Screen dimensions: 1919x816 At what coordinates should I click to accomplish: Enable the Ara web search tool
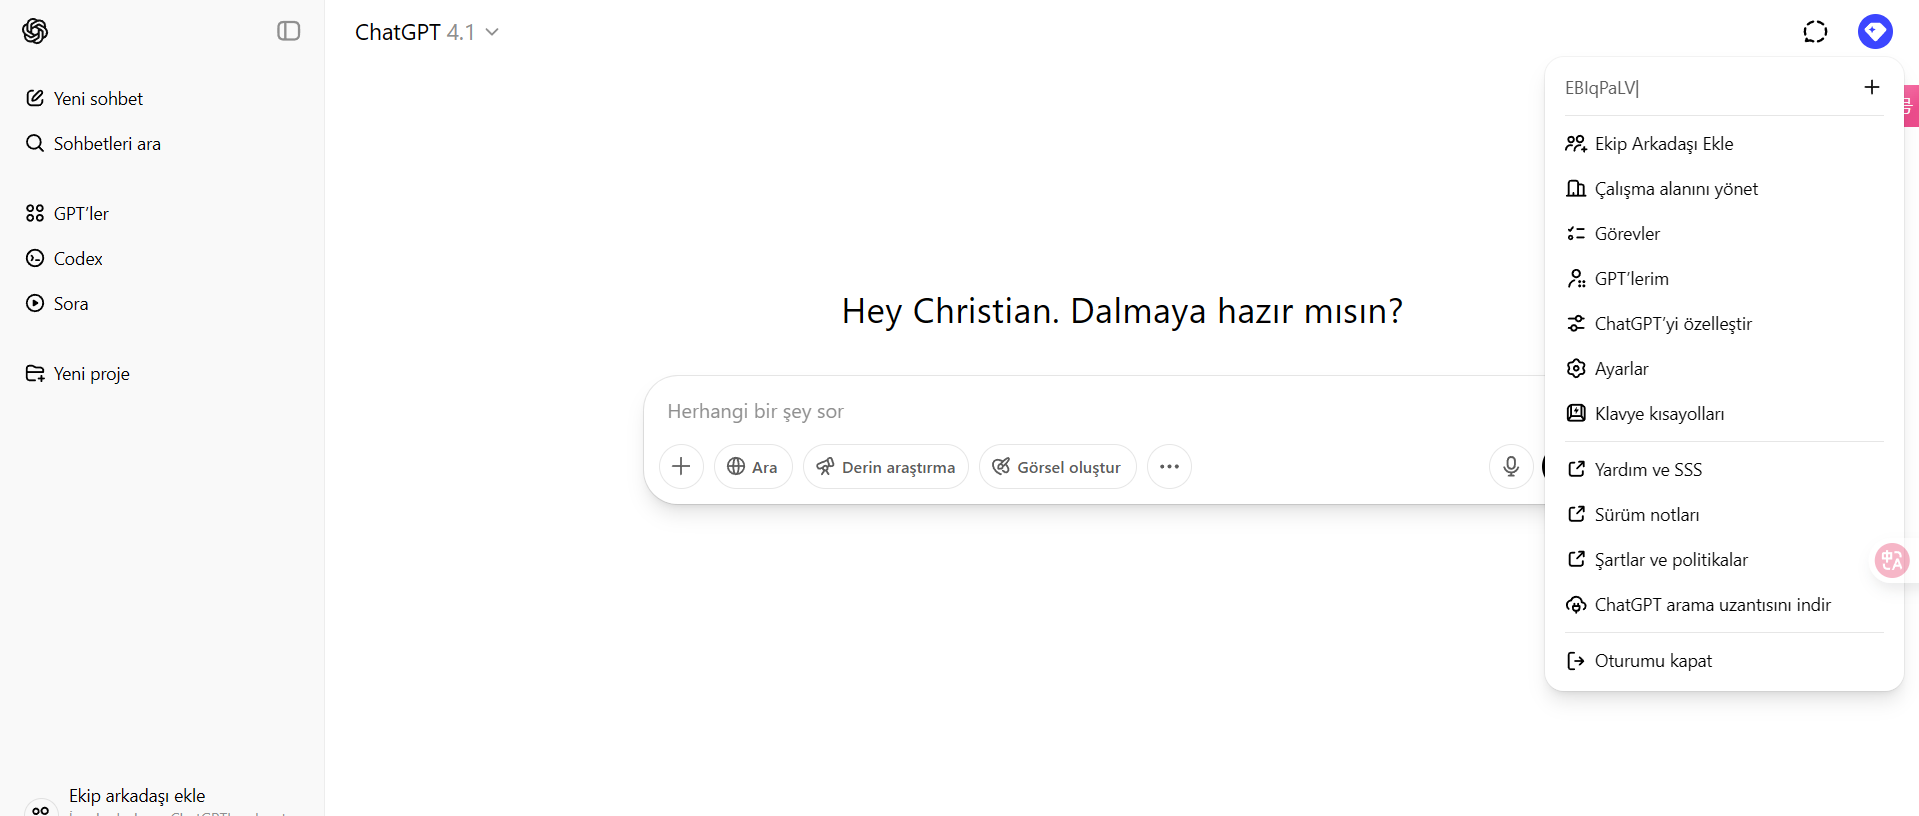[753, 466]
